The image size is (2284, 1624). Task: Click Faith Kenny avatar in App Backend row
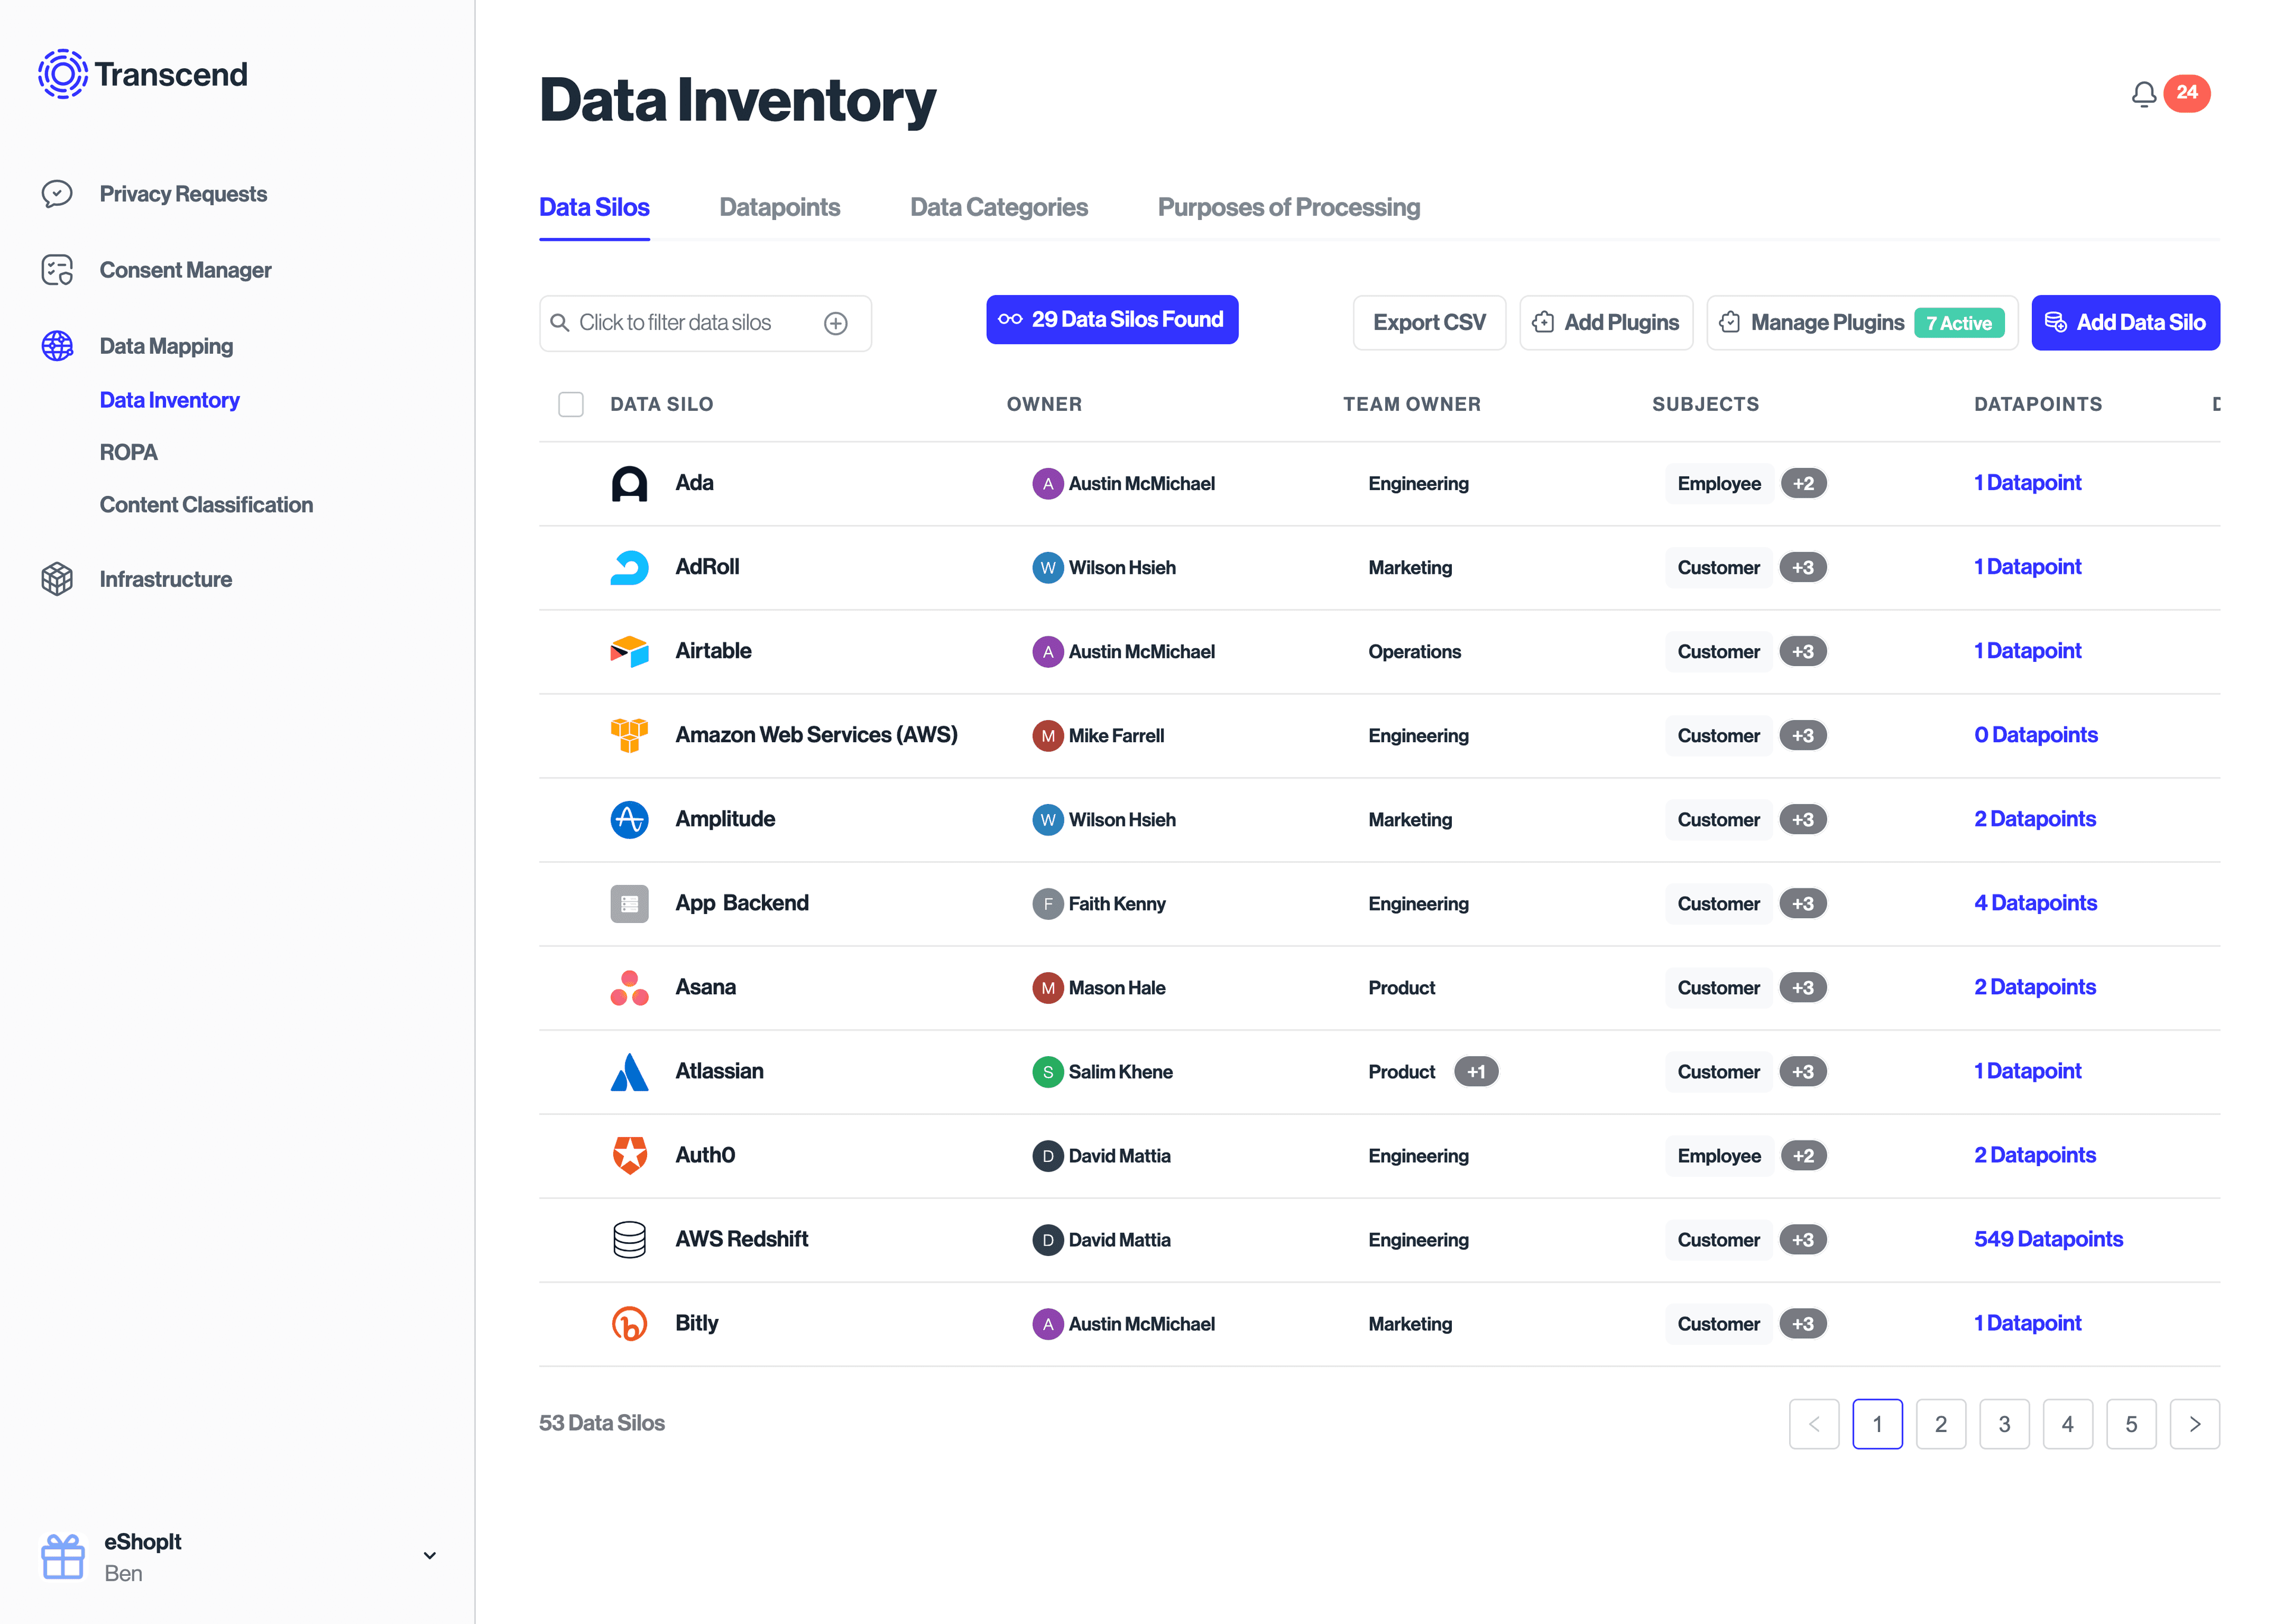[1047, 904]
